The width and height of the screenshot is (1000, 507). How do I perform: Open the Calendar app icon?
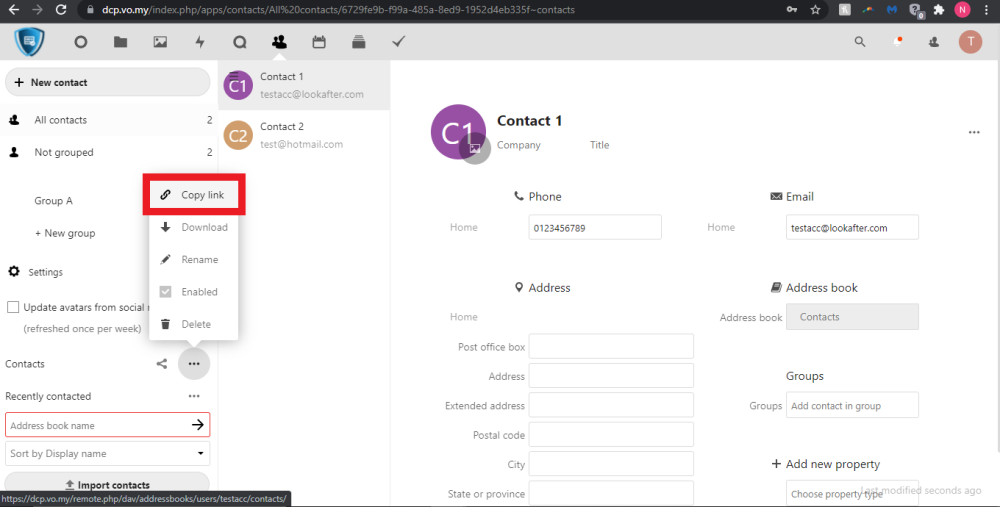[319, 42]
